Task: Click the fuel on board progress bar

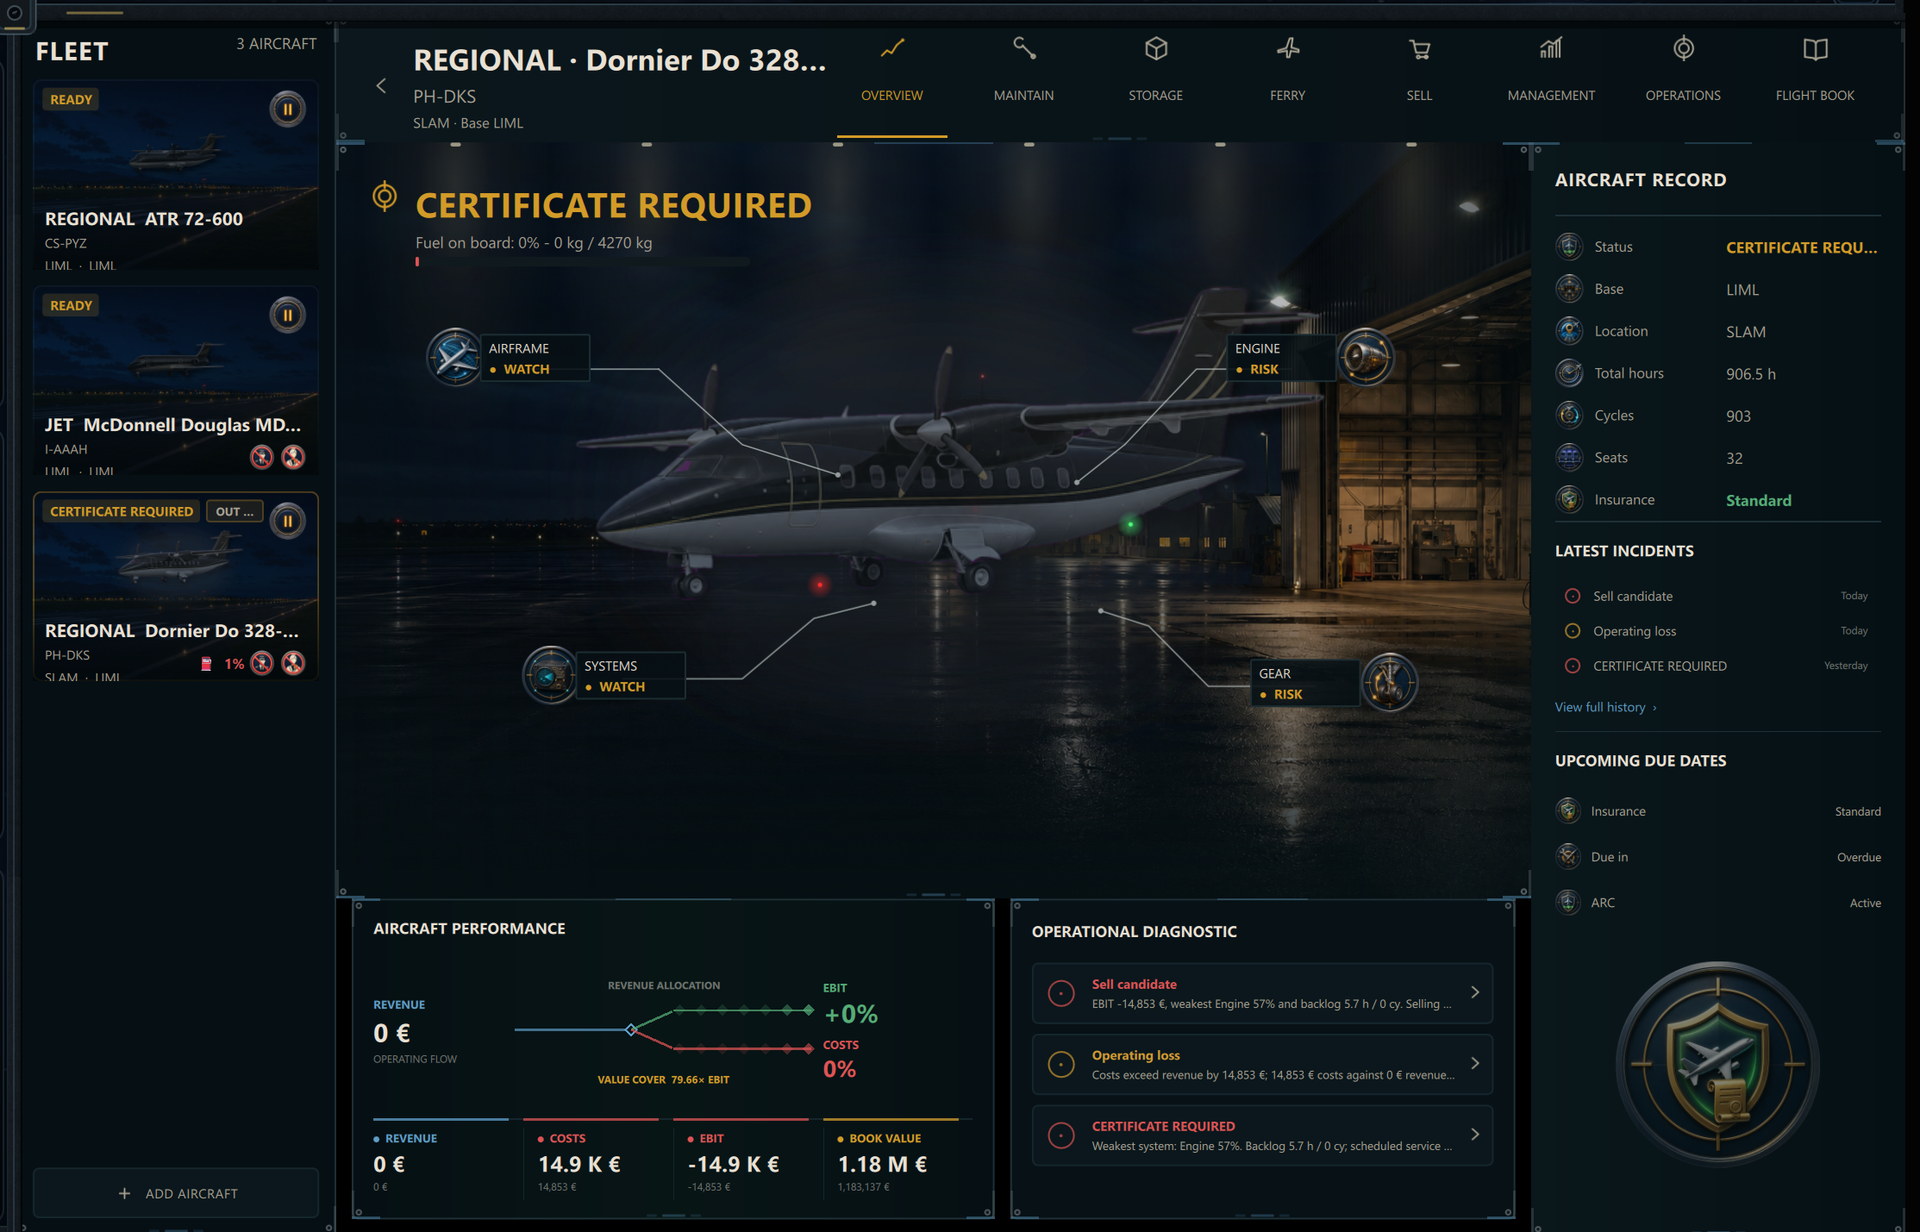Action: pos(582,262)
